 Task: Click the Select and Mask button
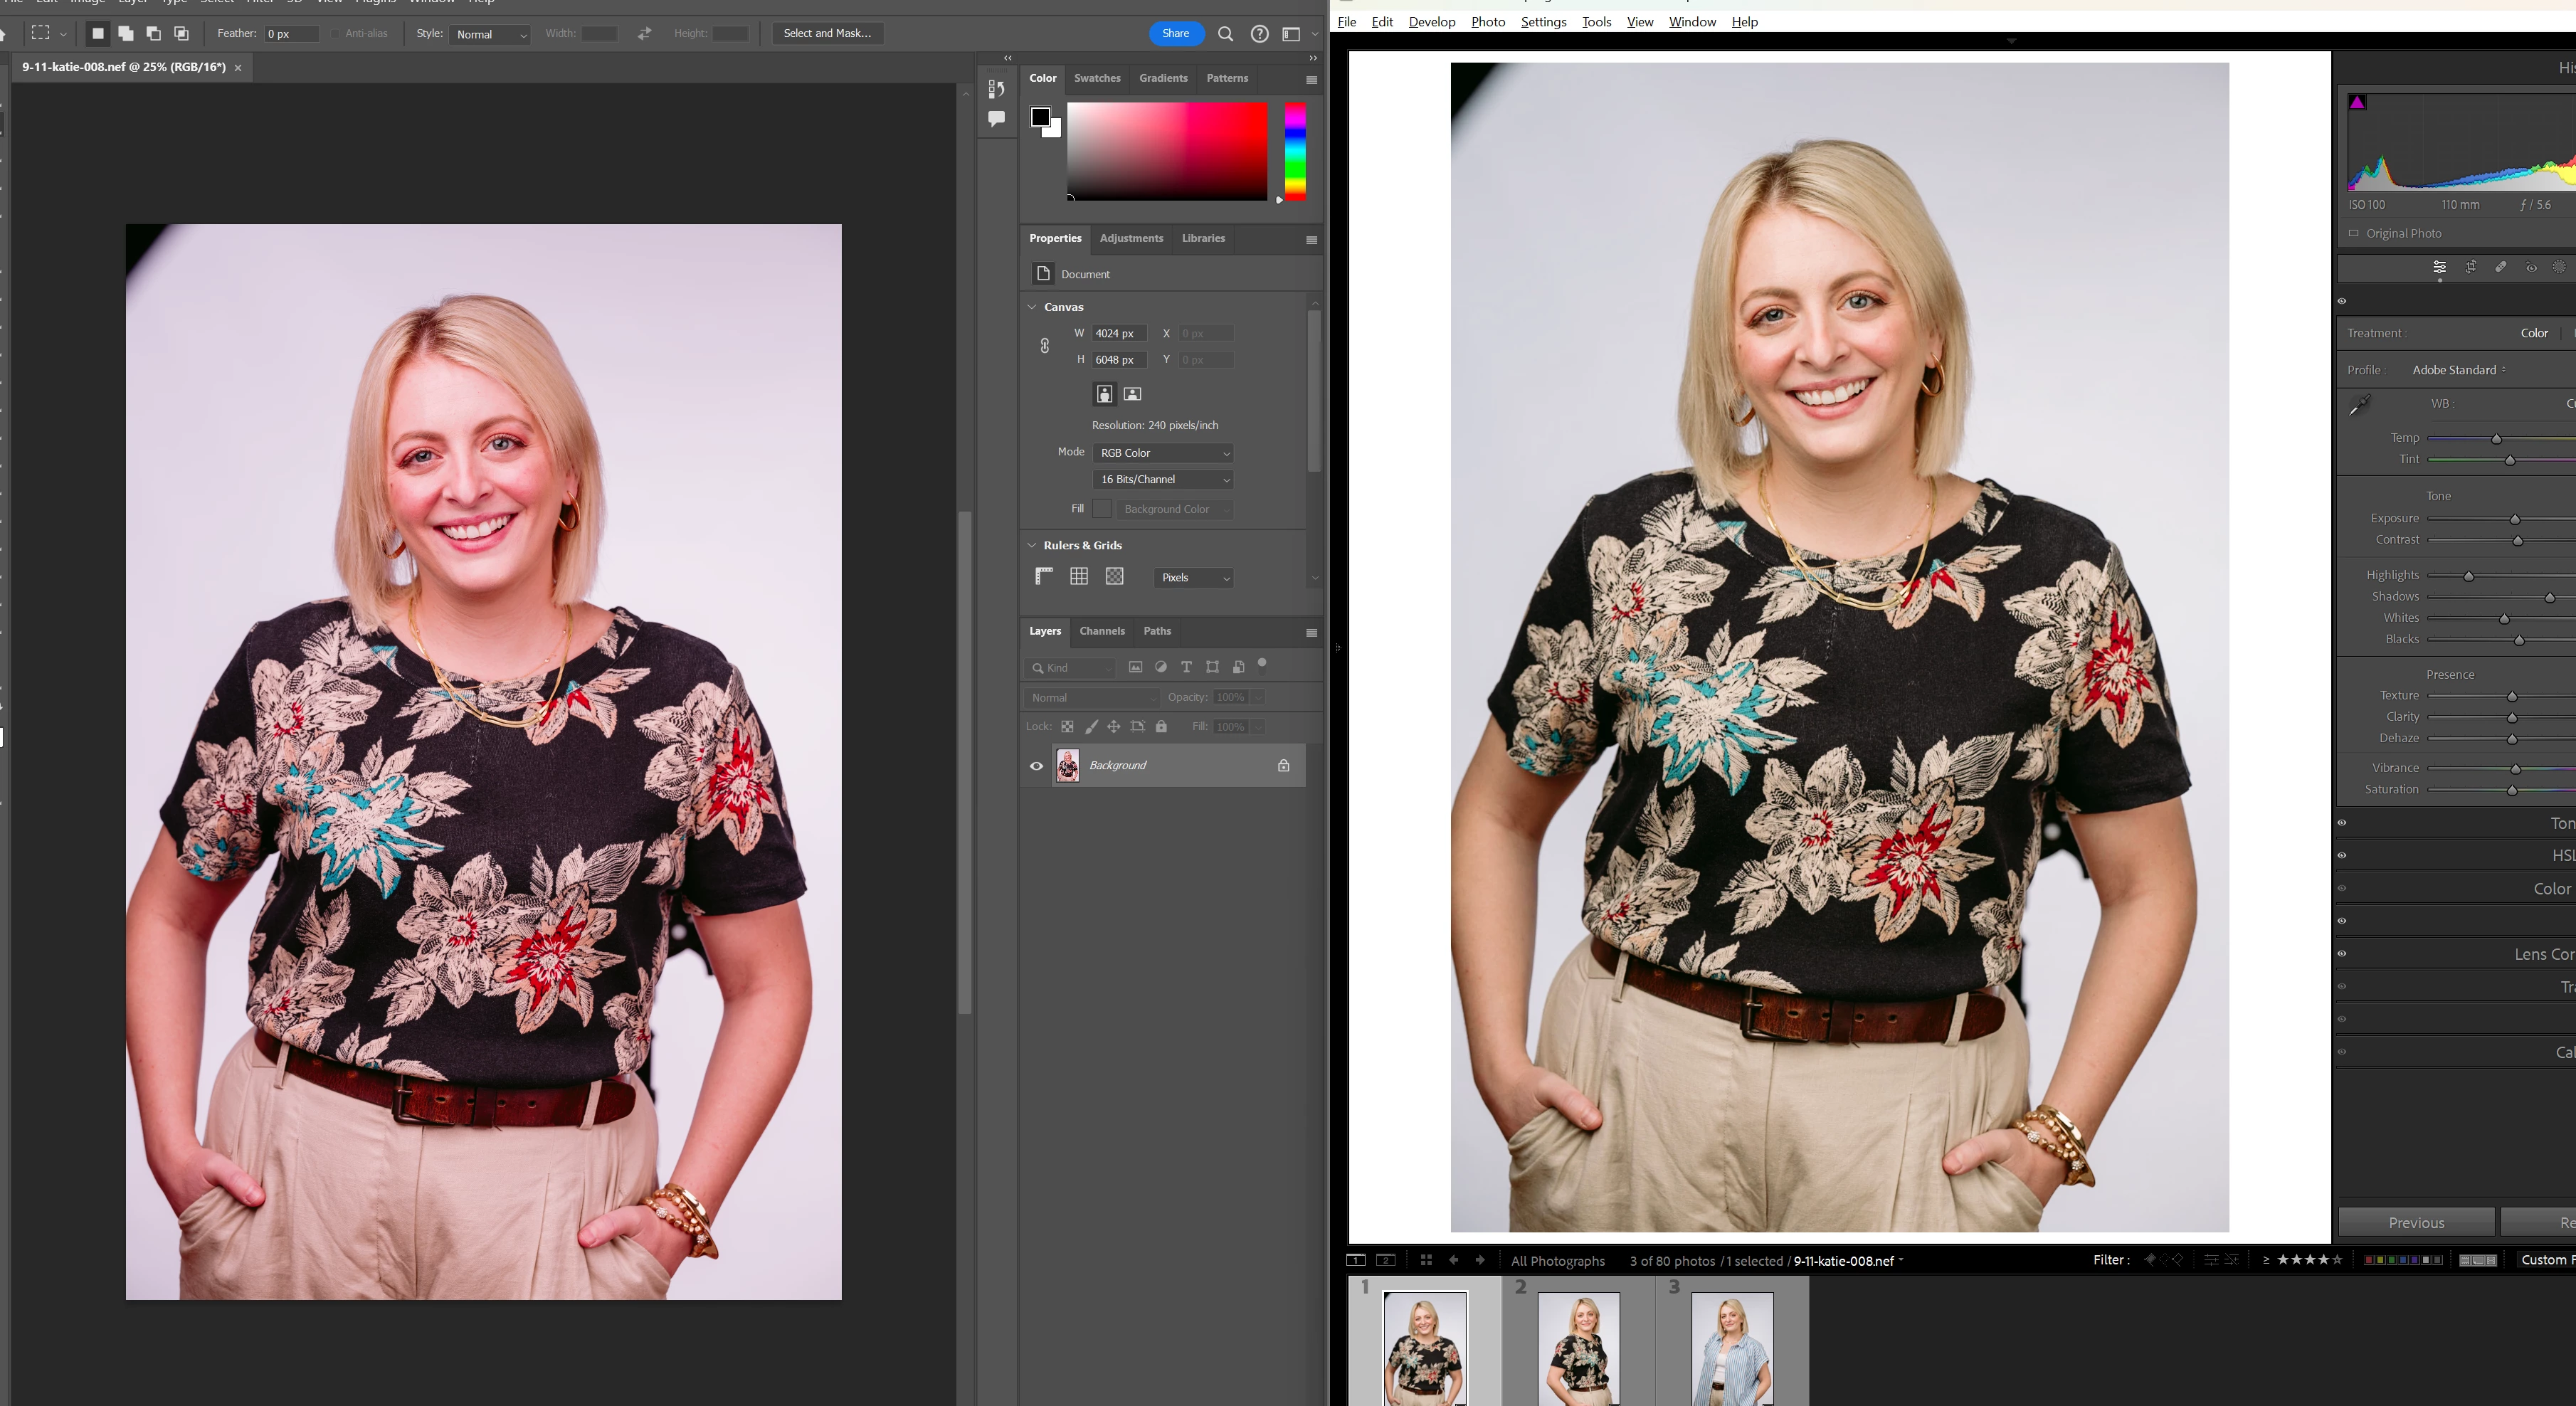(x=826, y=33)
